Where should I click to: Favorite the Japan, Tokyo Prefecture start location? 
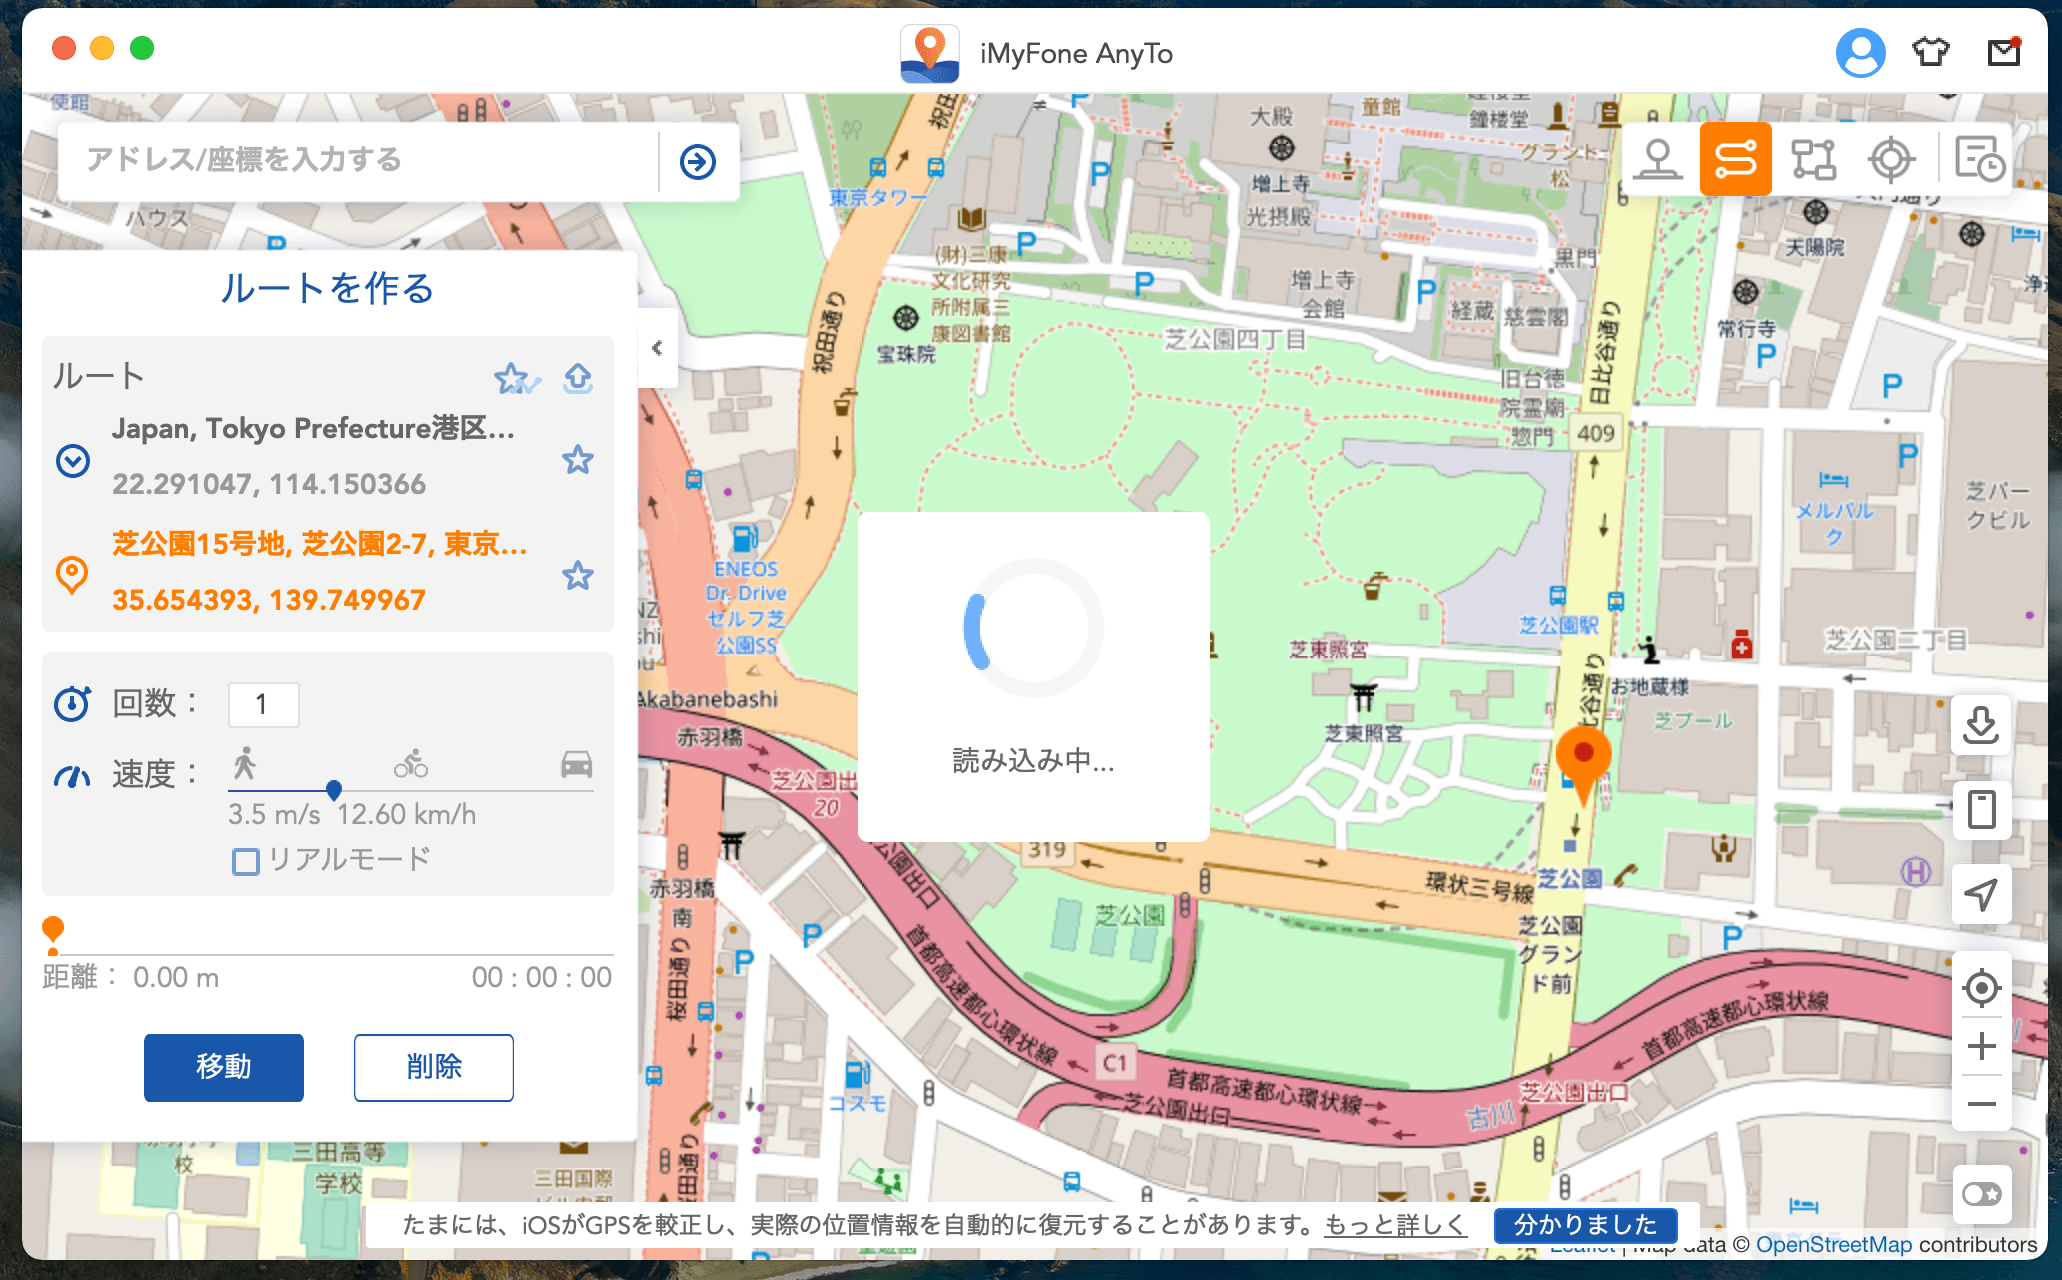578,460
